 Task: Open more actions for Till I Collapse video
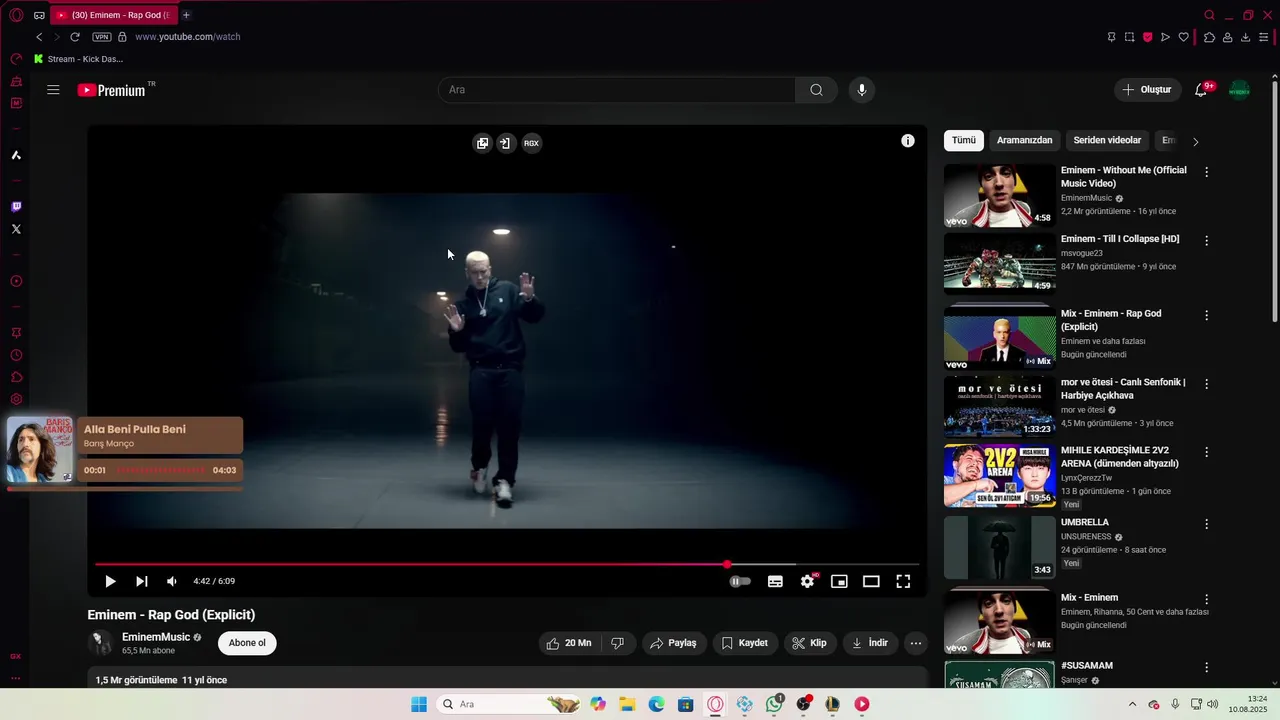pos(1206,241)
